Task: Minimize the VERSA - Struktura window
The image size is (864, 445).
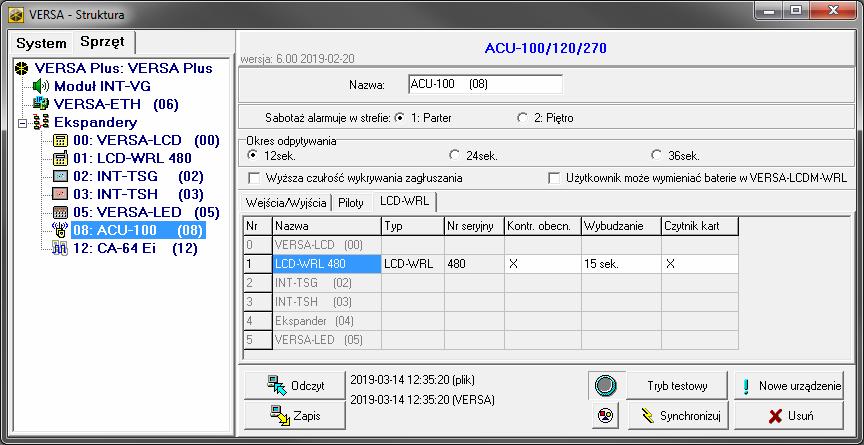Action: tap(771, 11)
